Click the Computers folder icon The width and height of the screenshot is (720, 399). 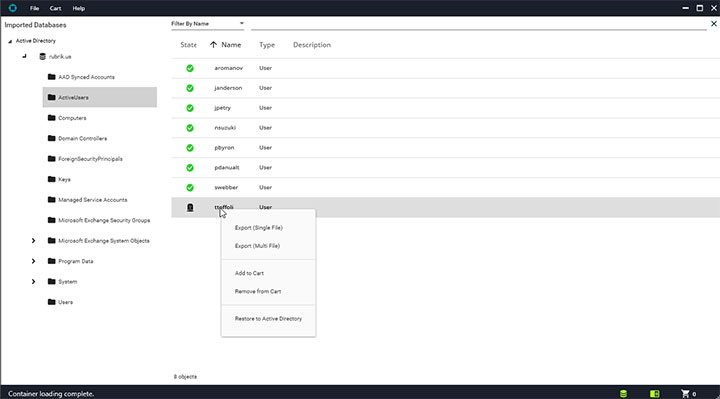(x=51, y=118)
